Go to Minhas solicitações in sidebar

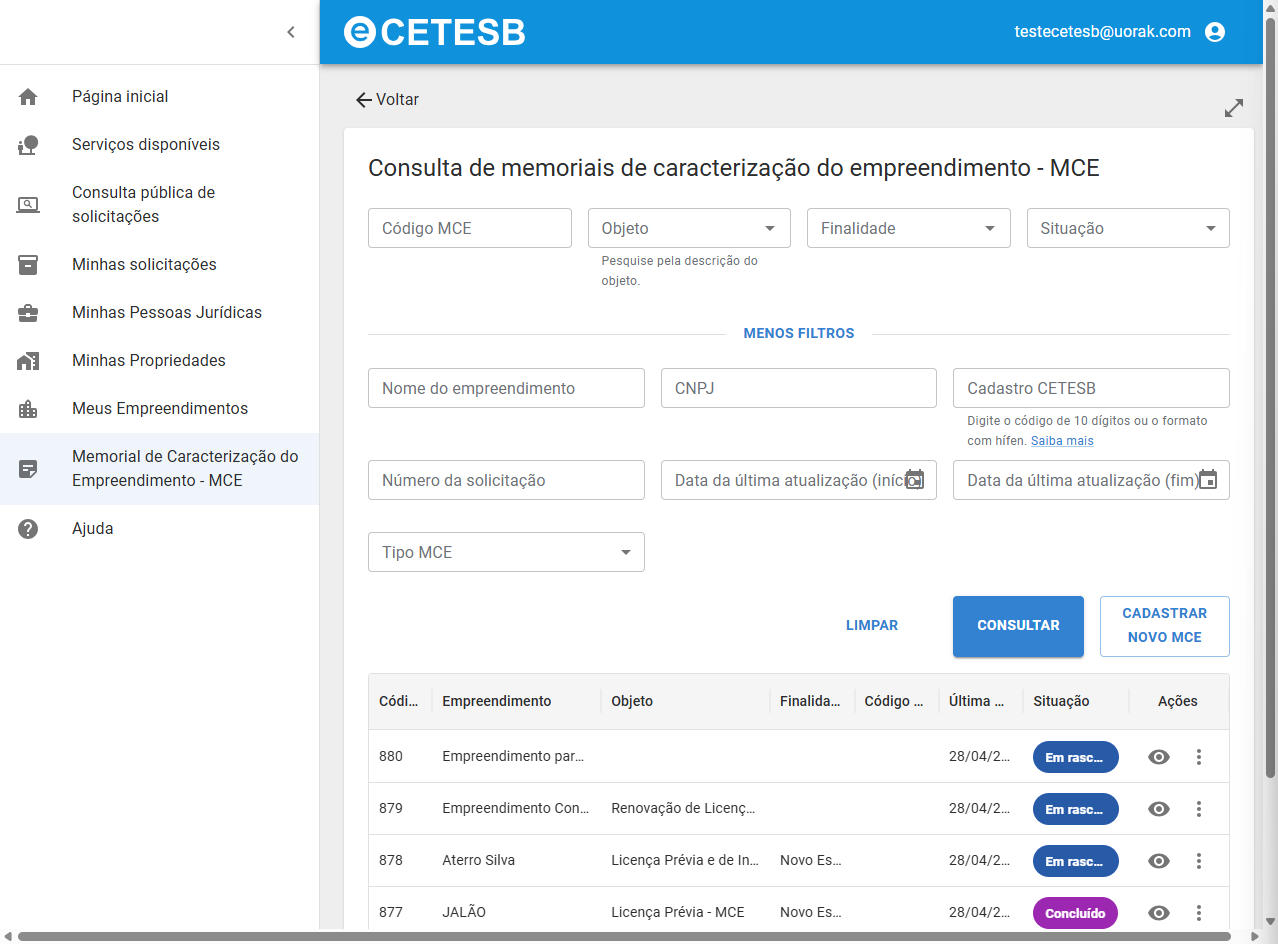[144, 265]
